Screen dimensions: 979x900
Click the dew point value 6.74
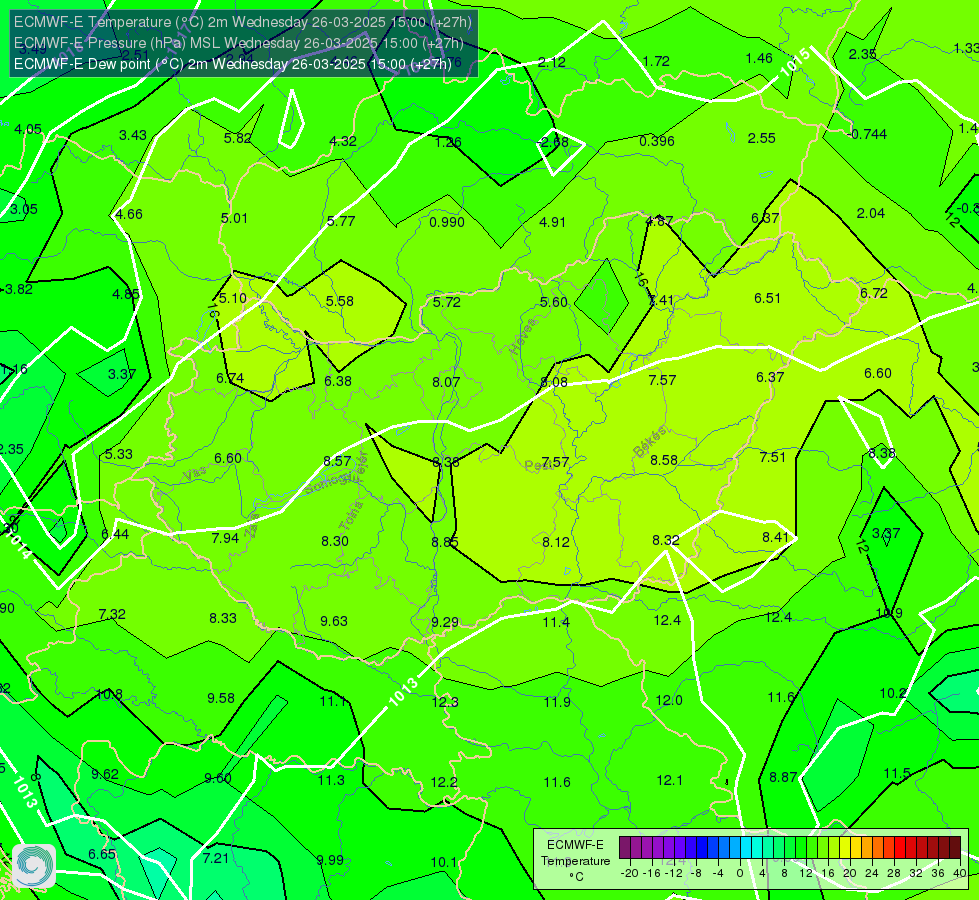coord(230,378)
